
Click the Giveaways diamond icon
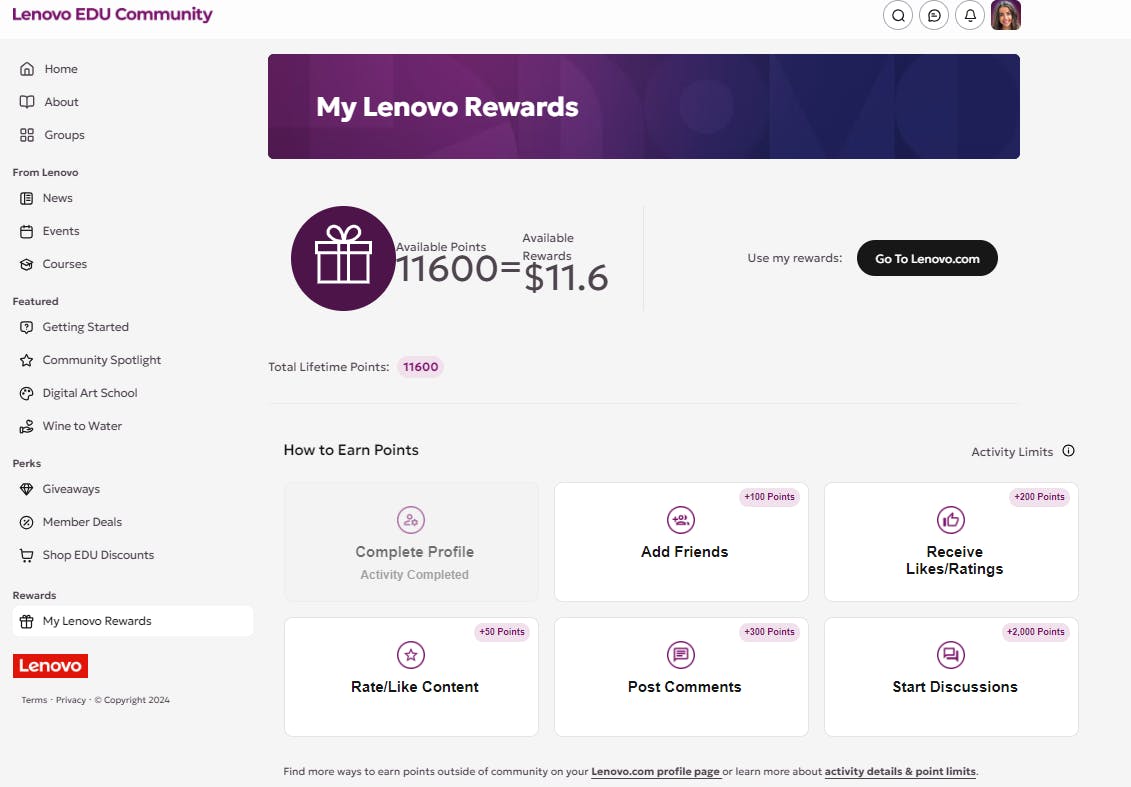(x=27, y=489)
